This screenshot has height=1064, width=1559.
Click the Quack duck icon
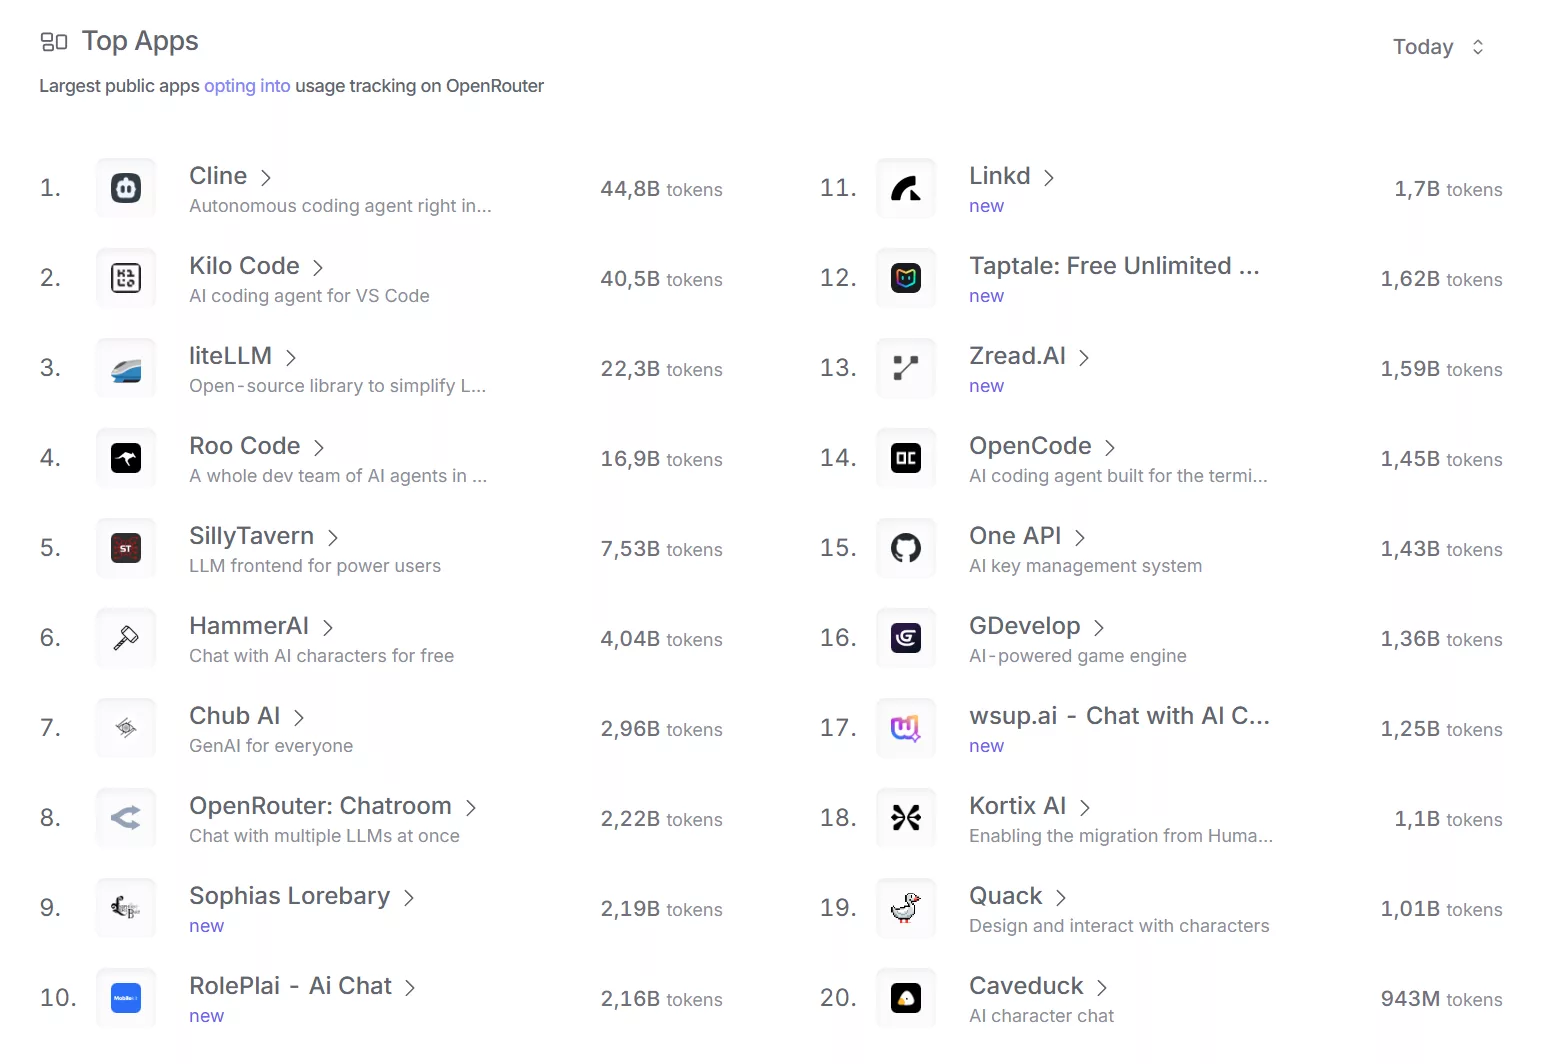point(906,908)
